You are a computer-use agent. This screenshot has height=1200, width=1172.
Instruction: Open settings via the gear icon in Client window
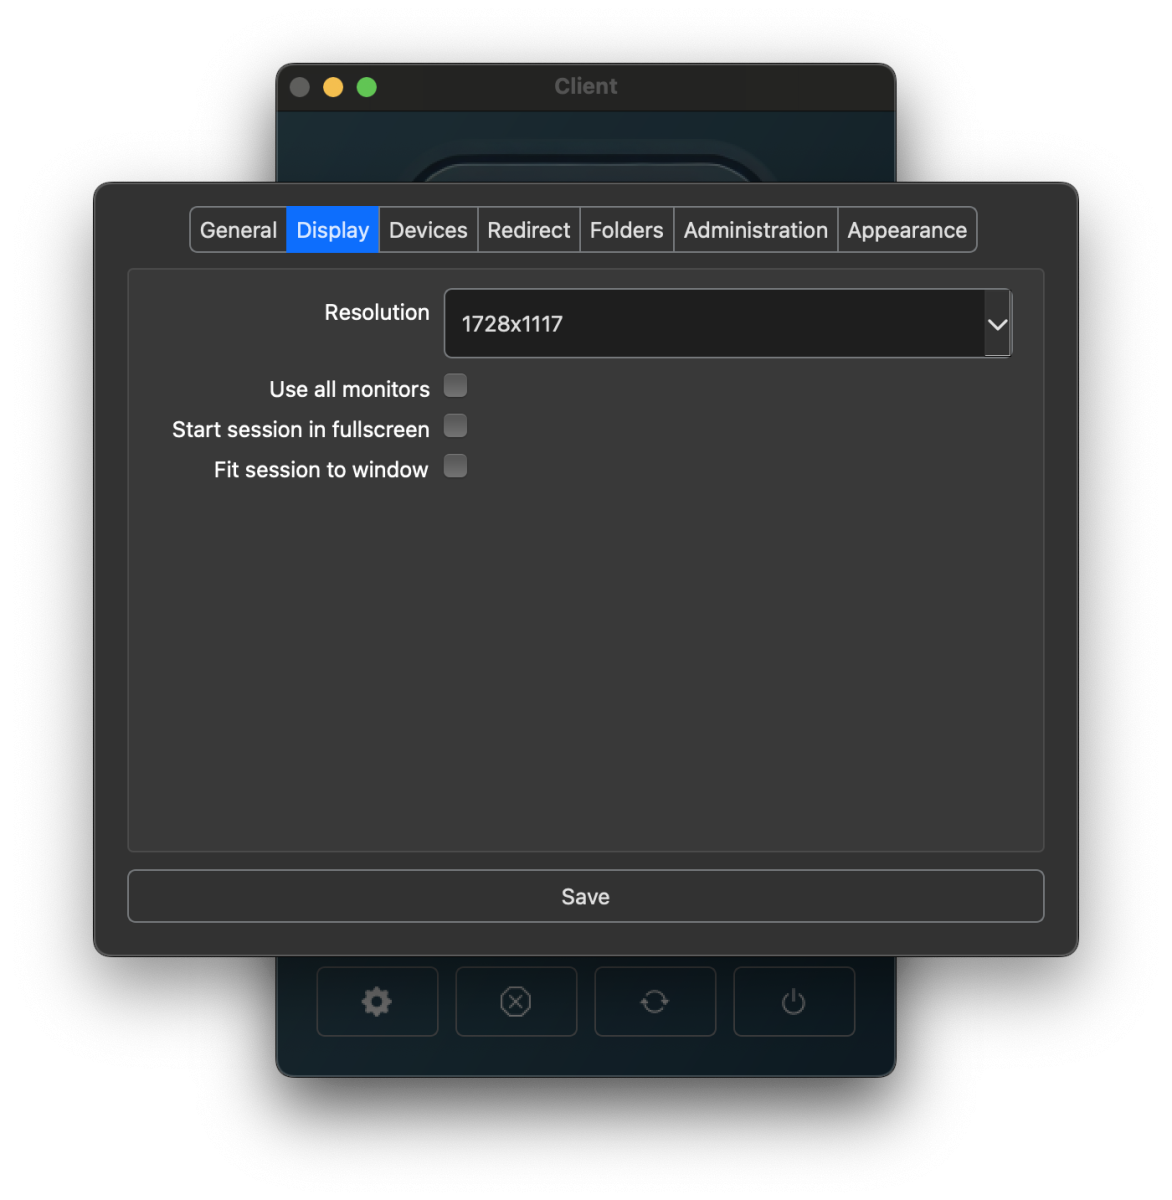(x=377, y=1001)
